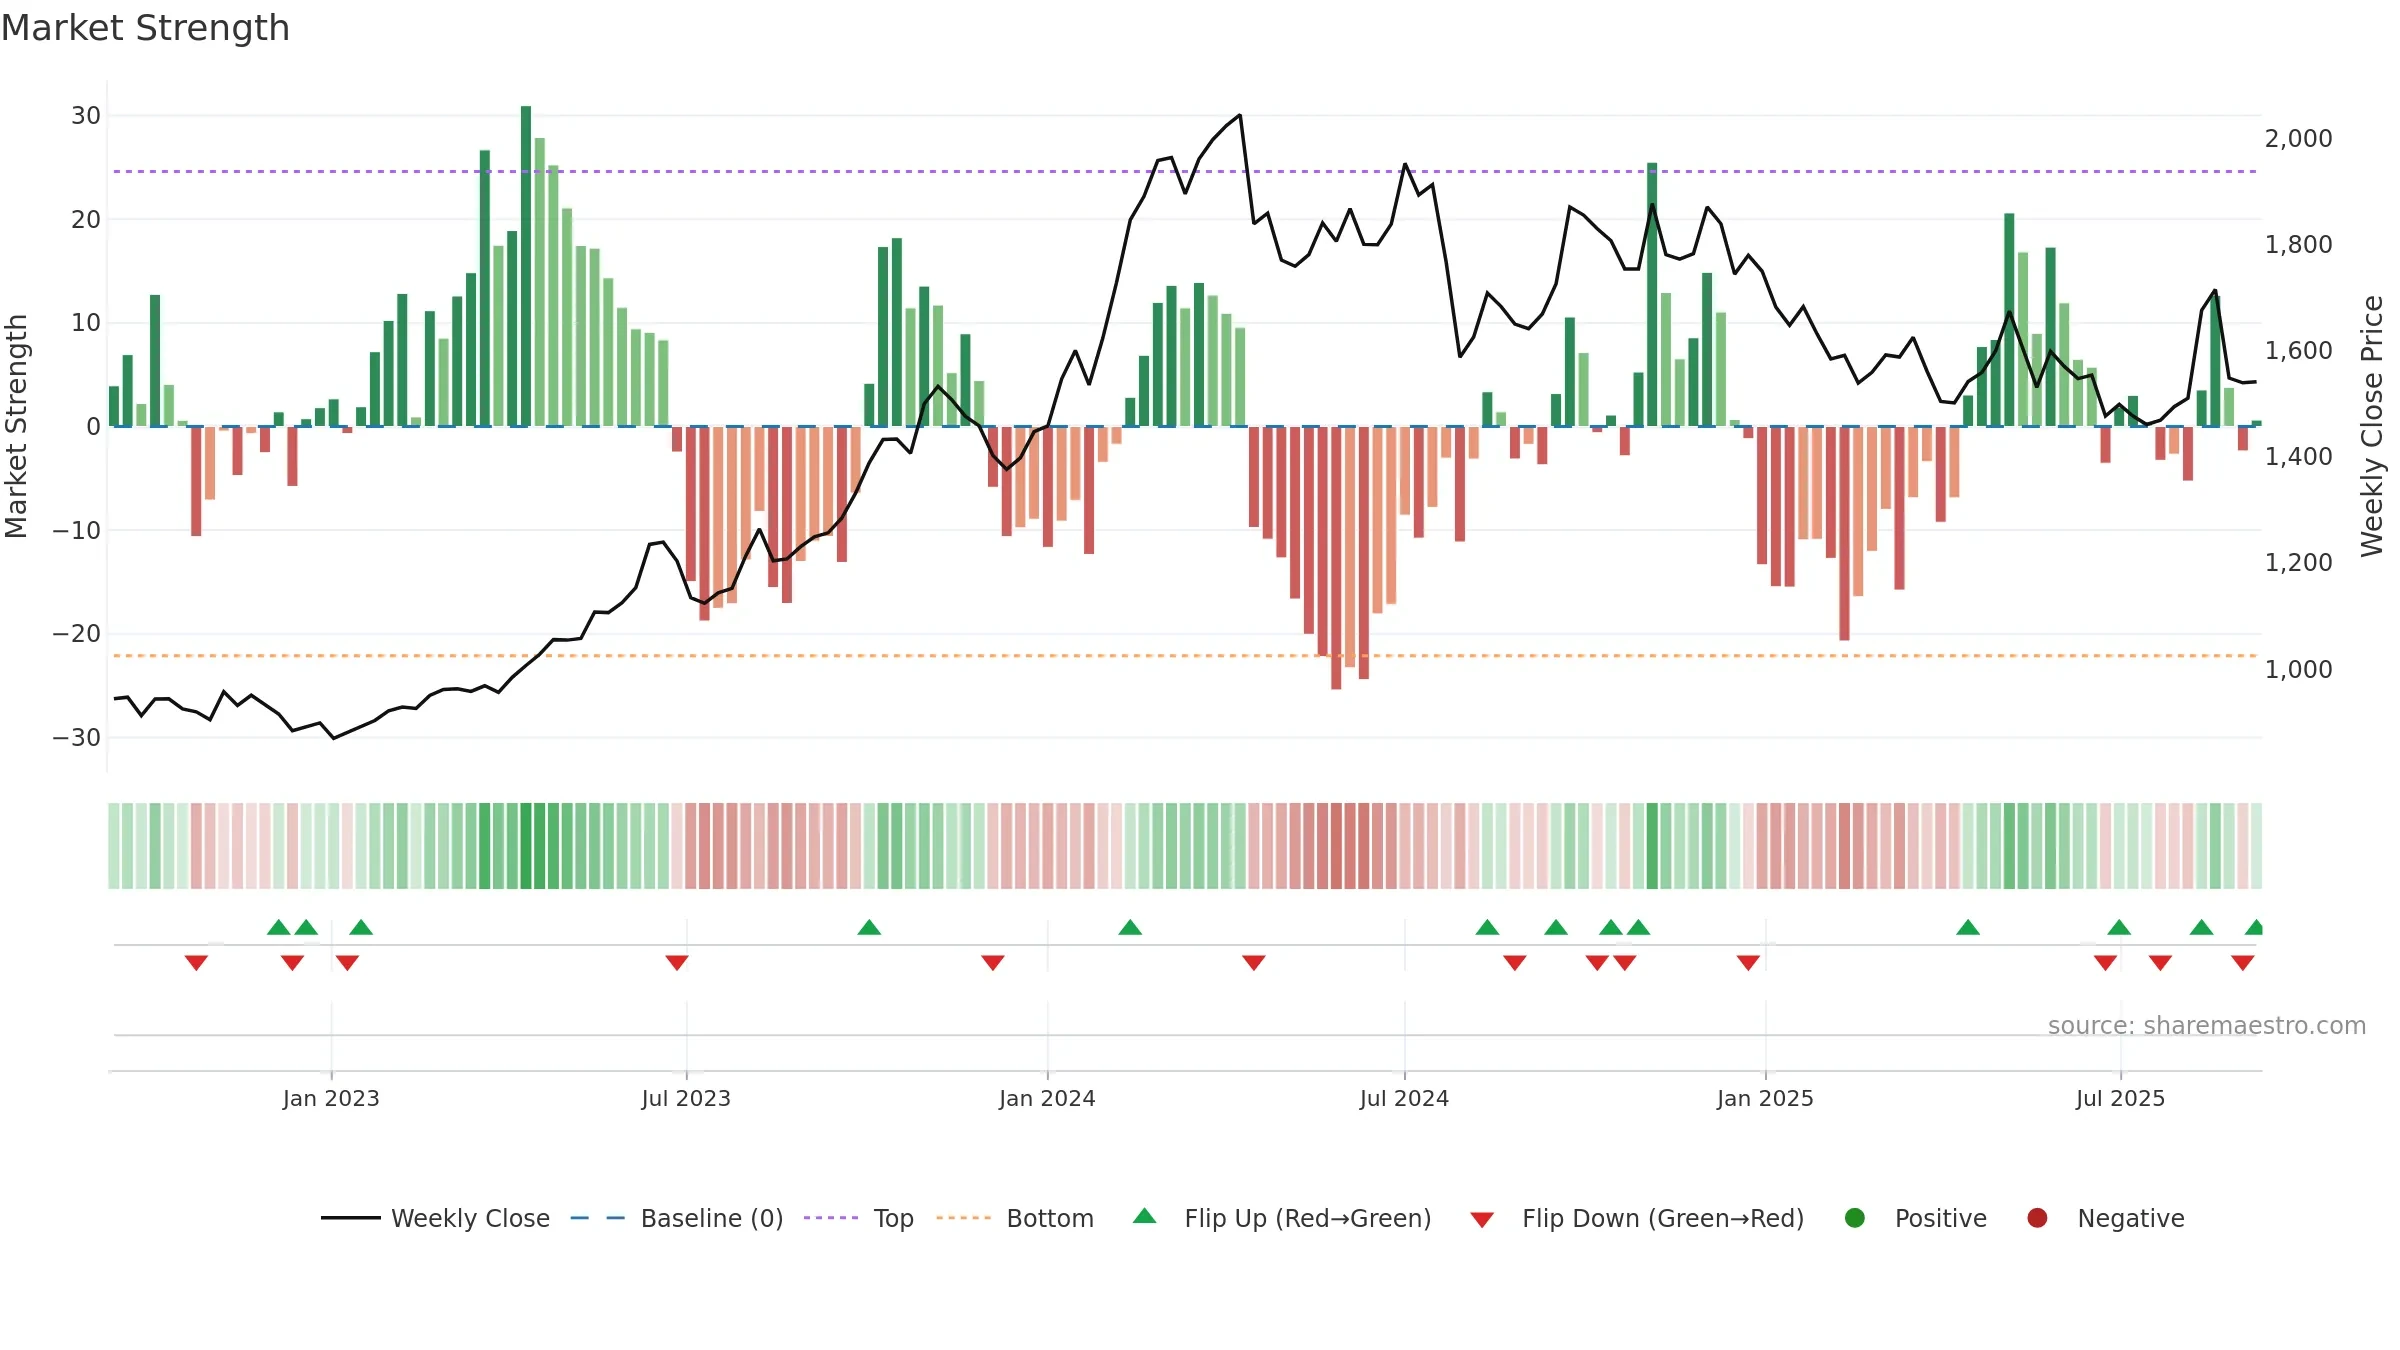Click the green bar reaching 25 in late 2024
The width and height of the screenshot is (2400, 1350).
coord(1652,295)
